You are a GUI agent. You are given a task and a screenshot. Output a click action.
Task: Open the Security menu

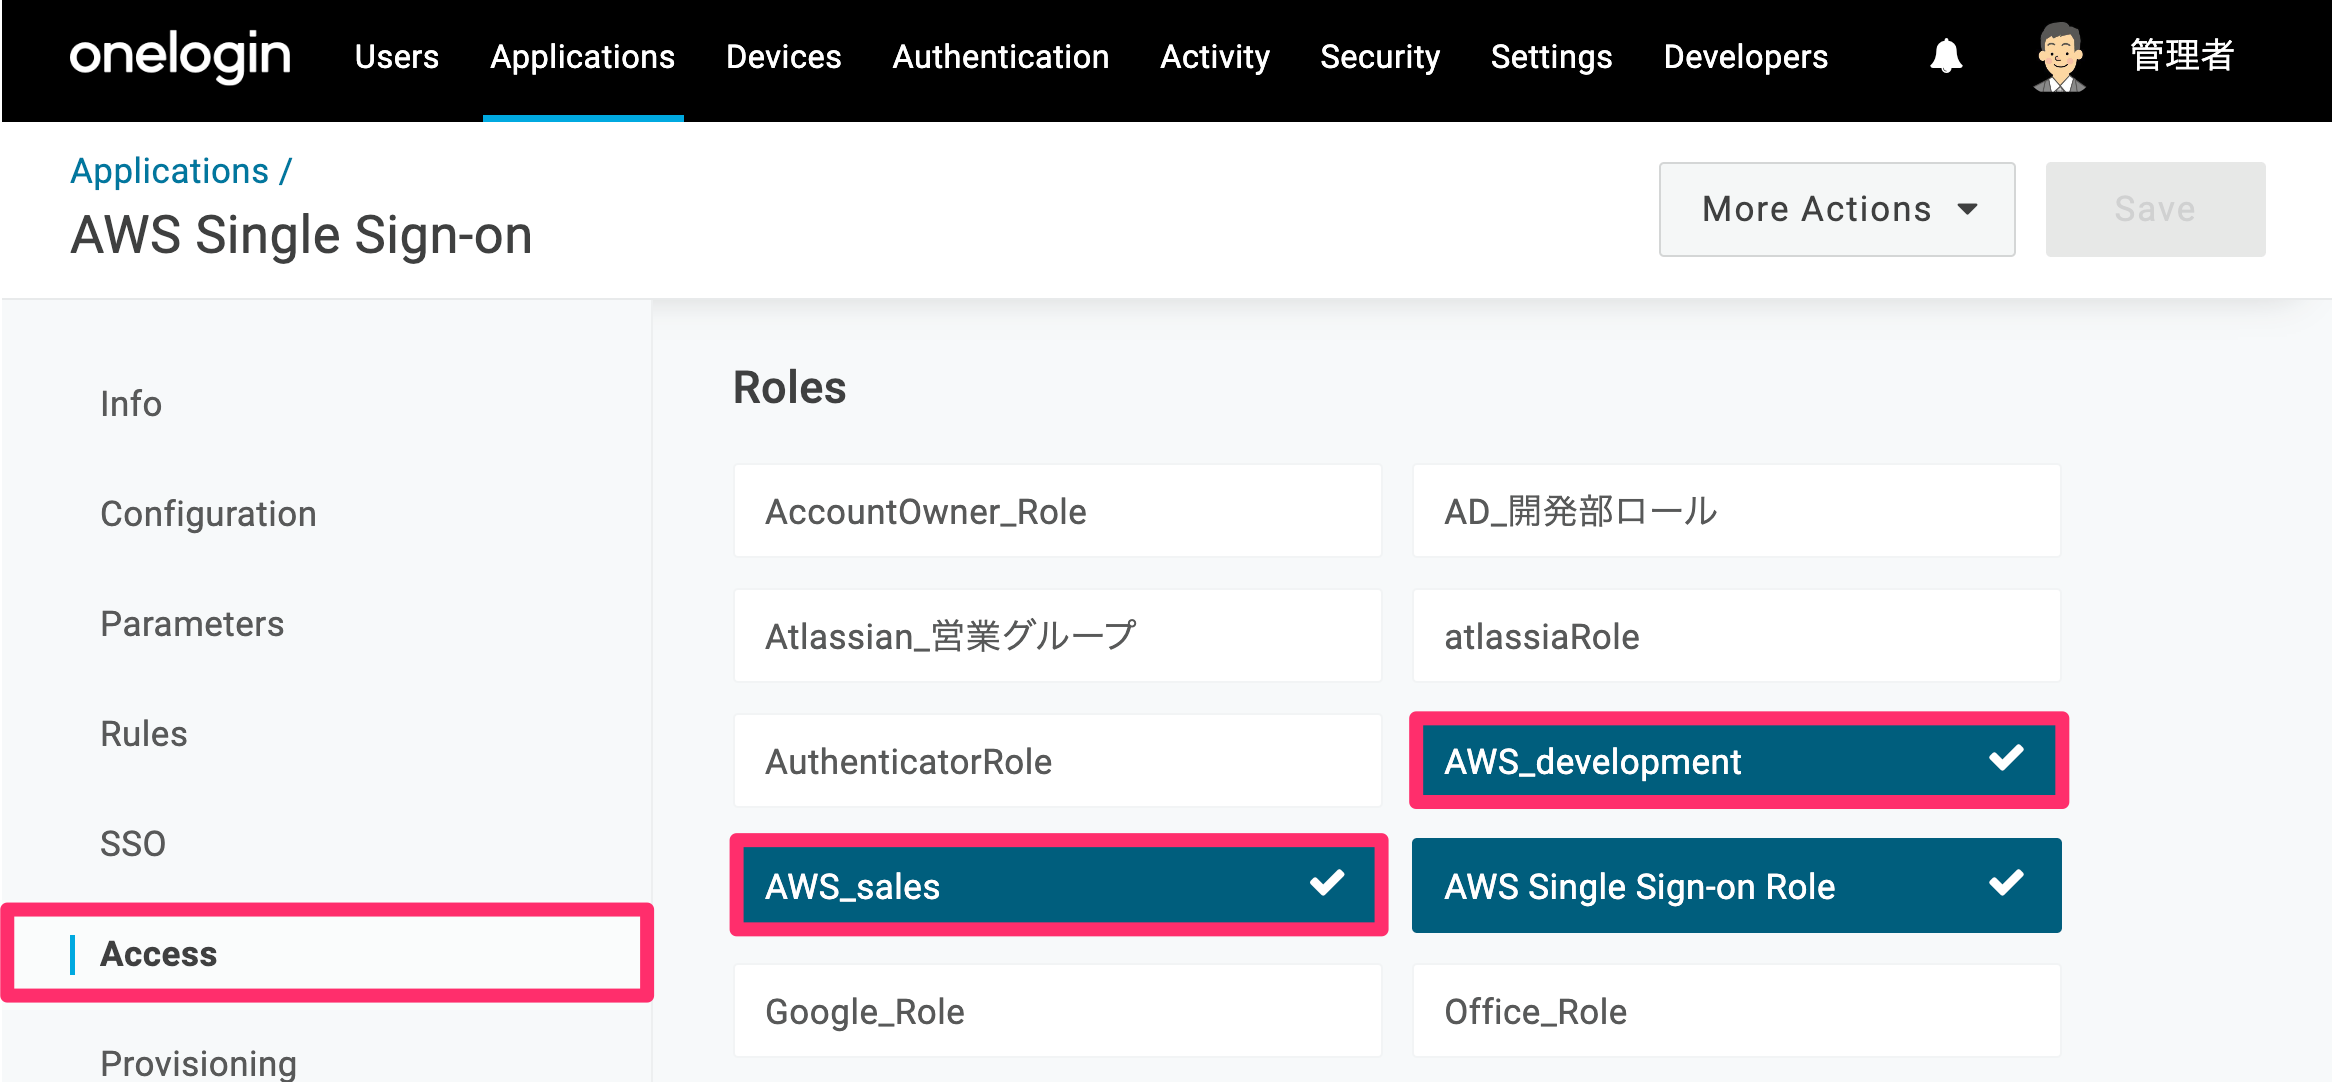click(1380, 57)
